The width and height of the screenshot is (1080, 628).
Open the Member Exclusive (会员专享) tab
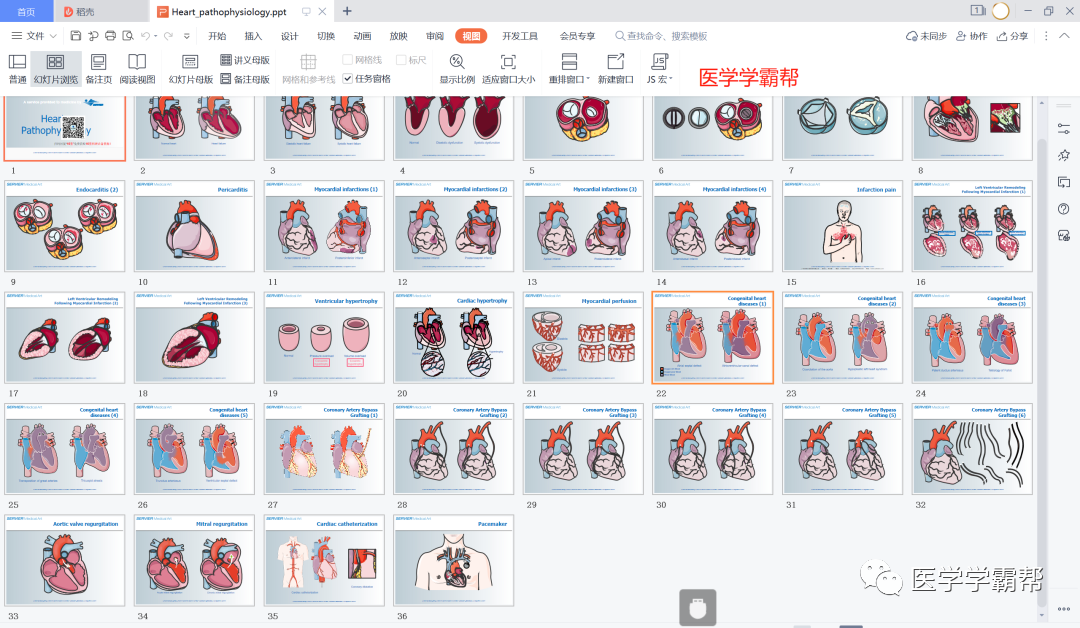coord(577,36)
